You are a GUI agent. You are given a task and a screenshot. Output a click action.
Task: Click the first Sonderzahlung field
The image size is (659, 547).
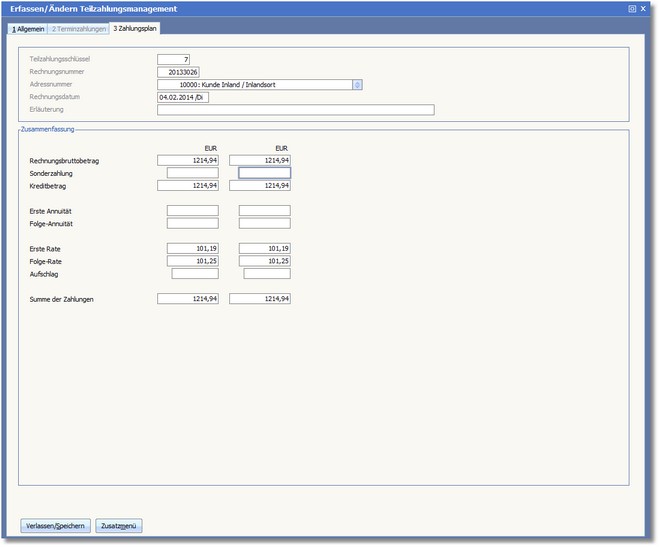[x=192, y=173]
